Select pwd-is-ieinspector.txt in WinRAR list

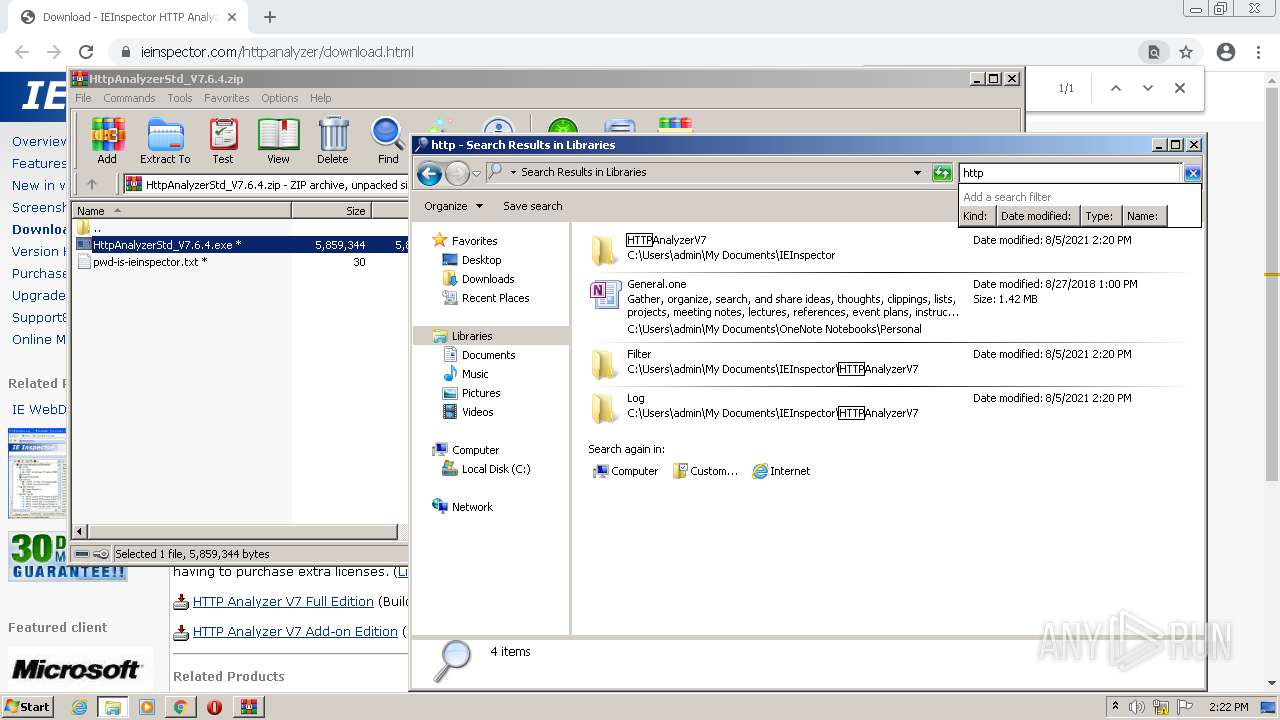(150, 262)
